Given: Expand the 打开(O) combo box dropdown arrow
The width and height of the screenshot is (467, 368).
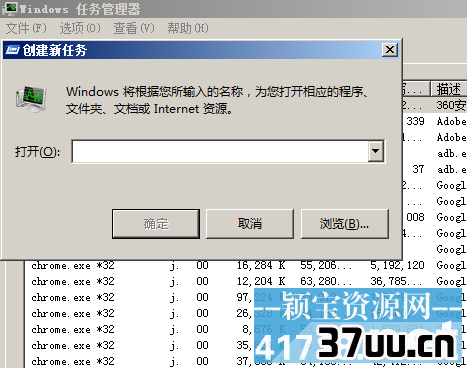Looking at the screenshot, I should point(376,151).
